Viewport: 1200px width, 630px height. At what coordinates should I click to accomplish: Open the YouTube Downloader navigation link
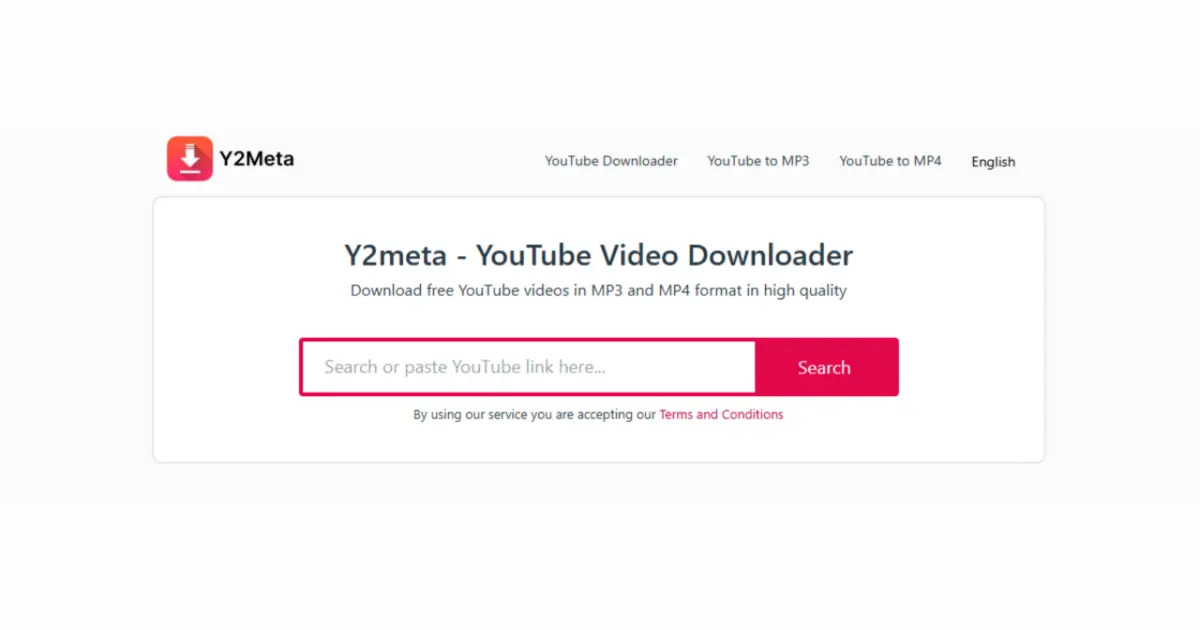(x=611, y=161)
